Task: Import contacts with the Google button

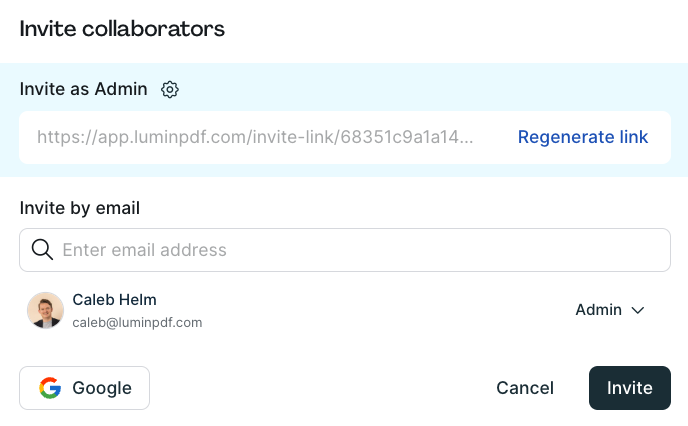Action: click(84, 388)
